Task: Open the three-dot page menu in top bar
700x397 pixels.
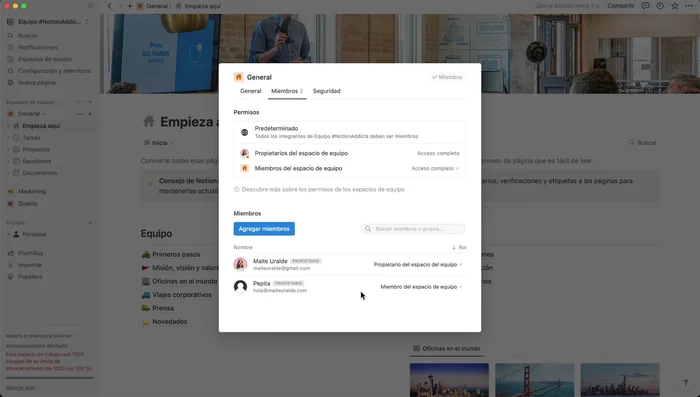Action: pos(689,6)
